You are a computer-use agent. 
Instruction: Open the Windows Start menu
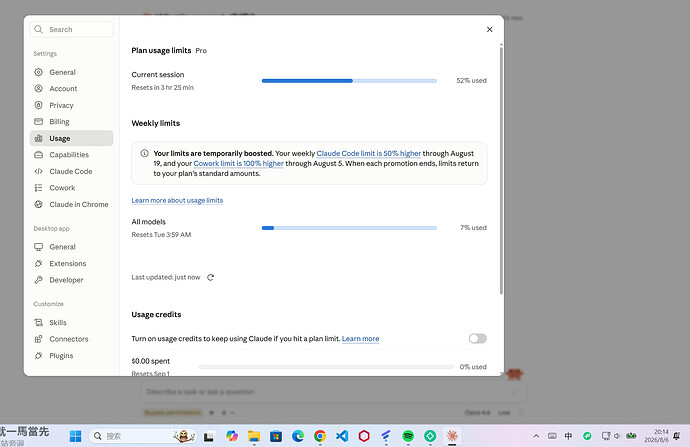point(76,436)
